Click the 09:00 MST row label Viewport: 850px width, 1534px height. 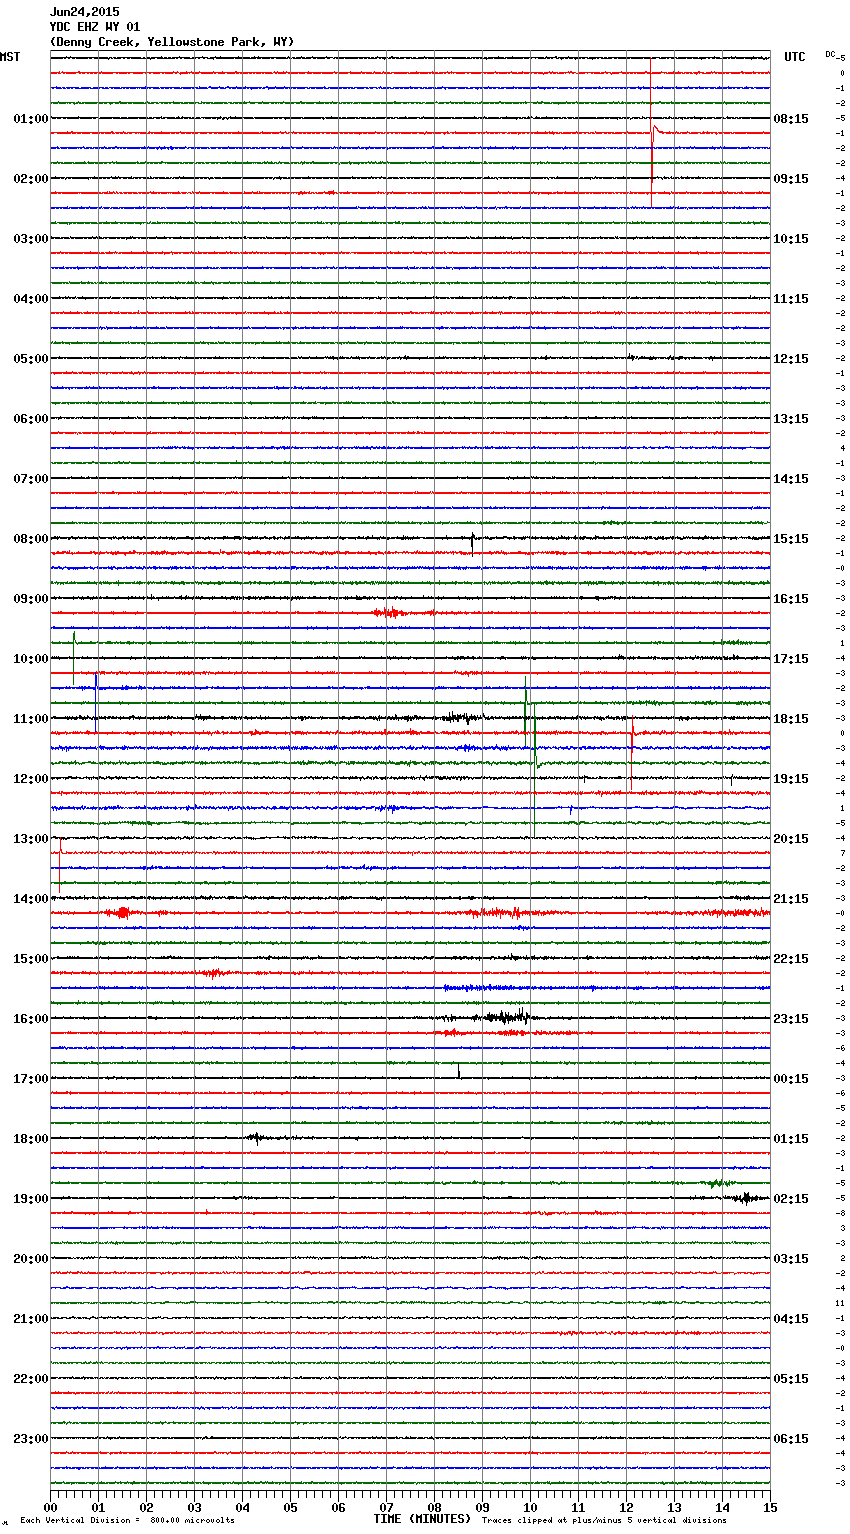pyautogui.click(x=30, y=598)
